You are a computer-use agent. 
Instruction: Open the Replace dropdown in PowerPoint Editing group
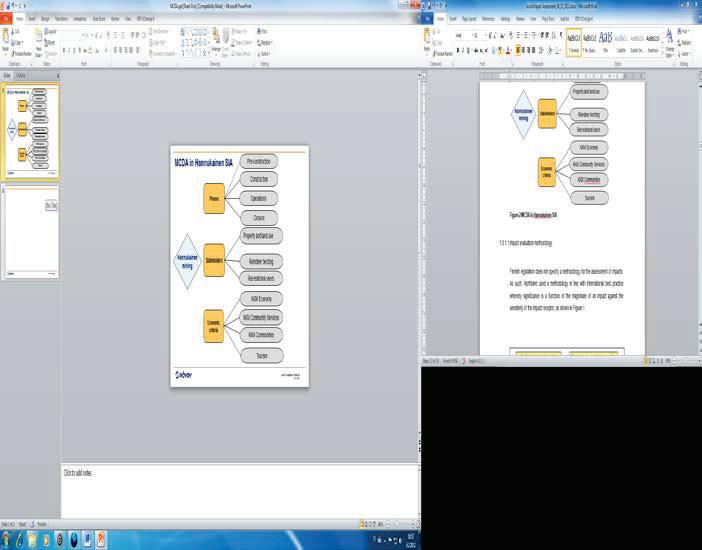tap(265, 43)
